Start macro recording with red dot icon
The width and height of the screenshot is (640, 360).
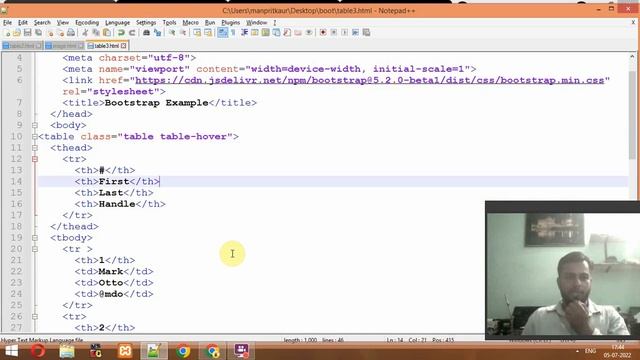[323, 33]
